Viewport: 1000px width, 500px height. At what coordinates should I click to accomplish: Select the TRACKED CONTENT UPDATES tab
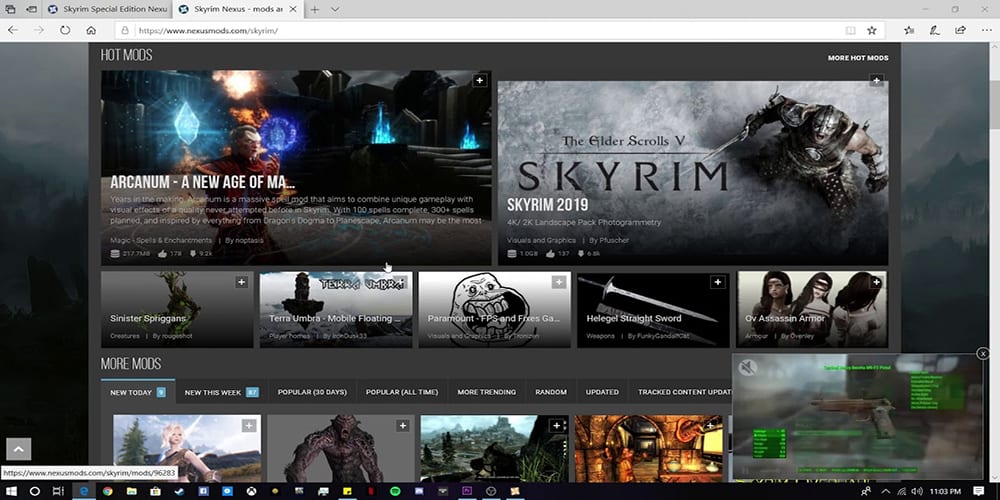[x=684, y=392]
